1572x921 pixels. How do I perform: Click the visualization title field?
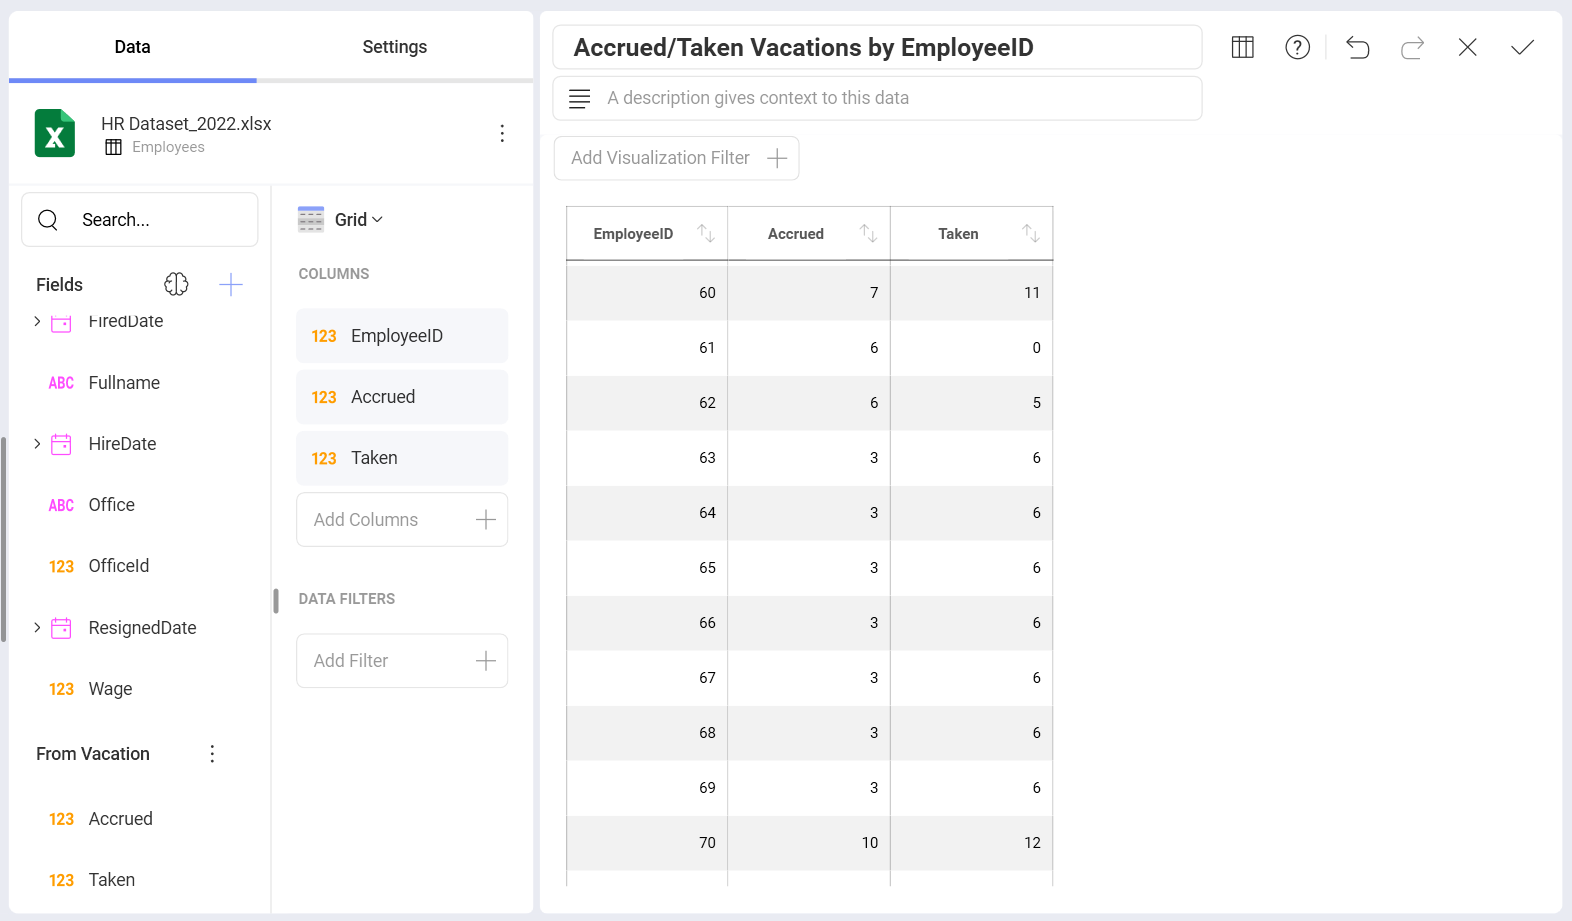[x=877, y=48]
